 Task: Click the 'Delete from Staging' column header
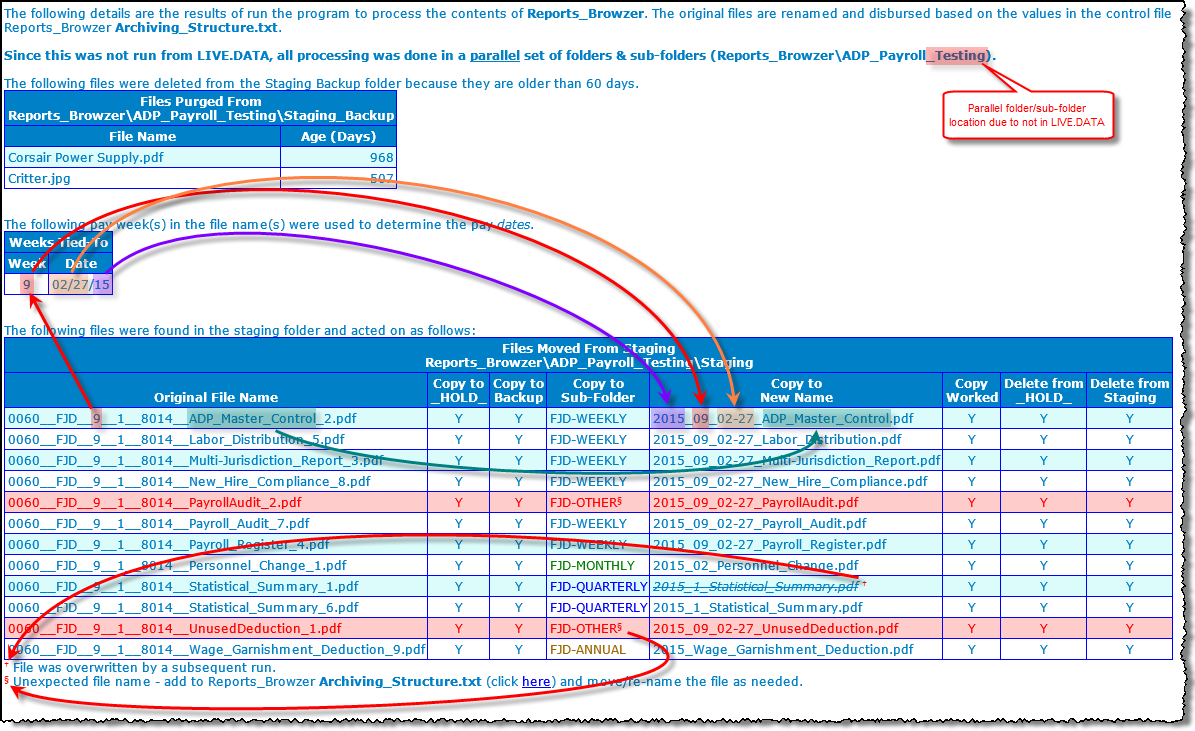[1129, 390]
